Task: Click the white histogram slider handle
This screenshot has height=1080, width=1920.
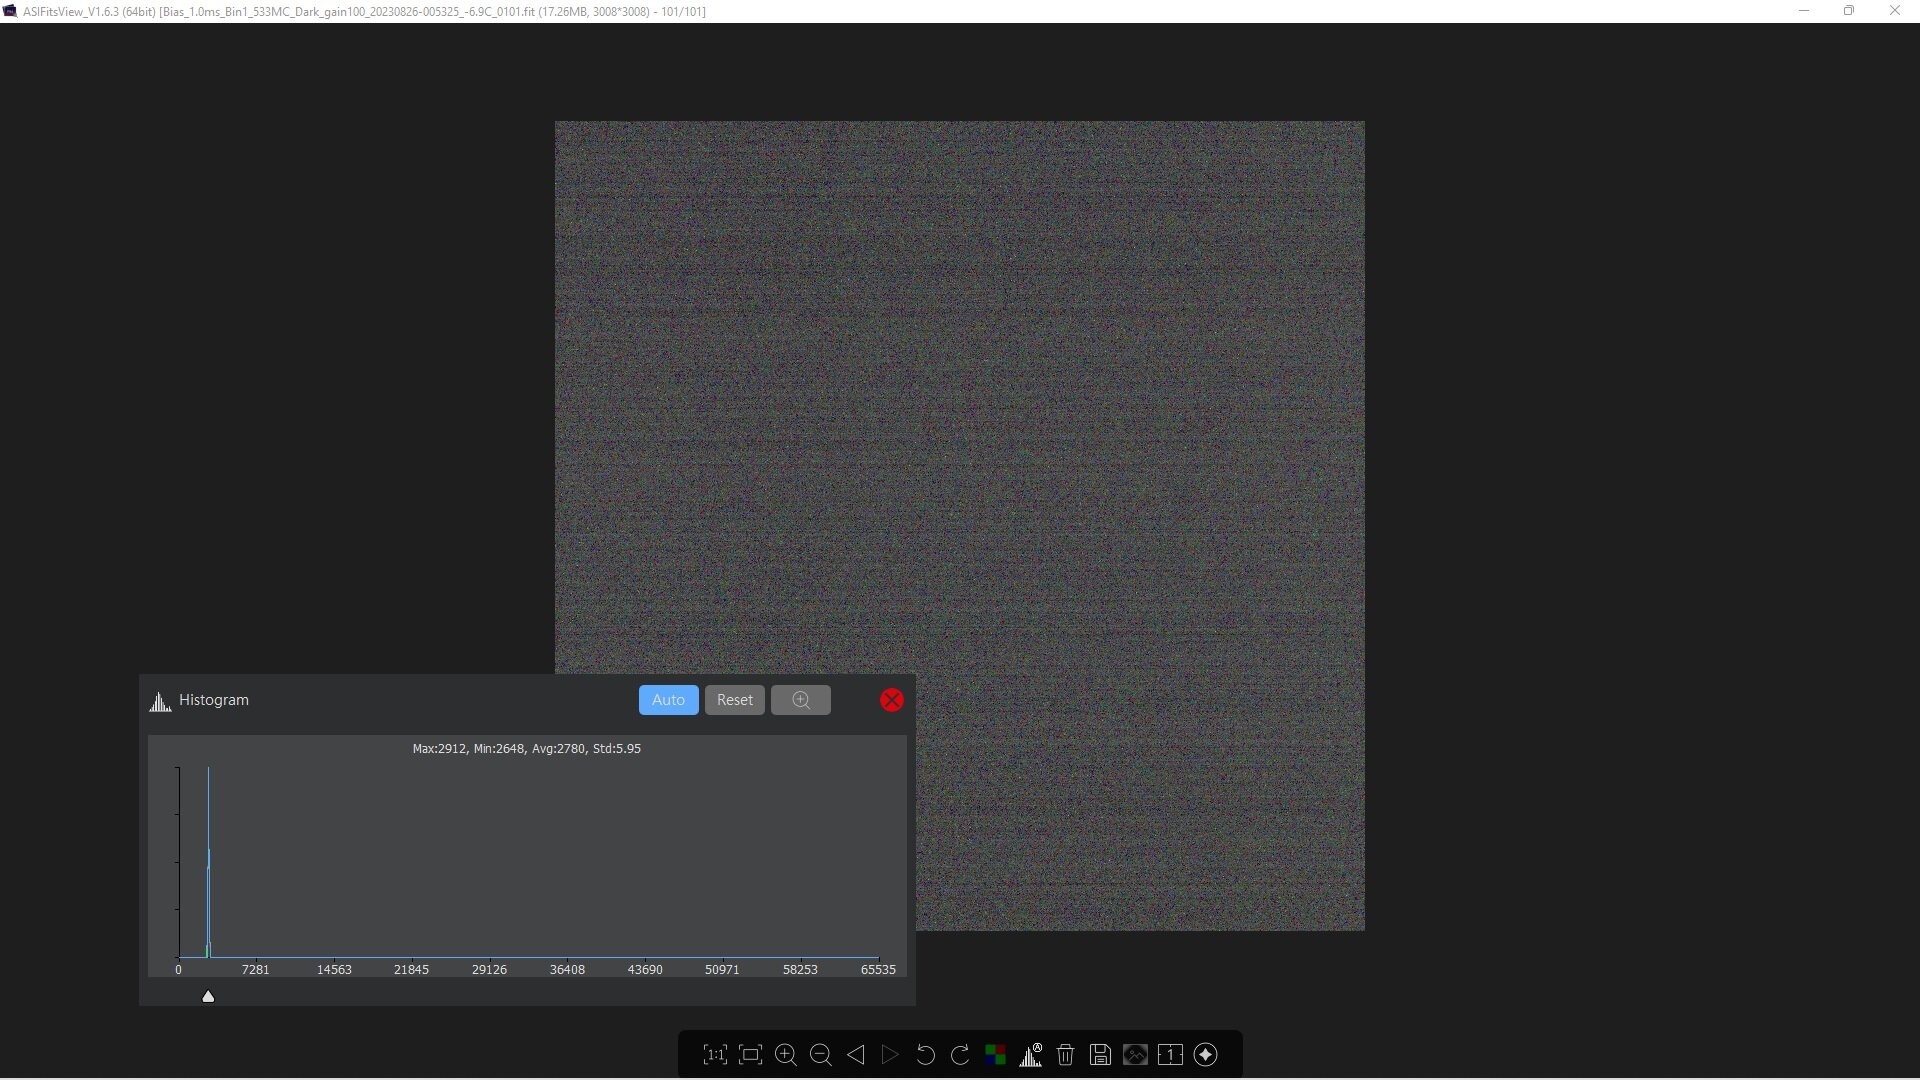Action: coord(208,996)
